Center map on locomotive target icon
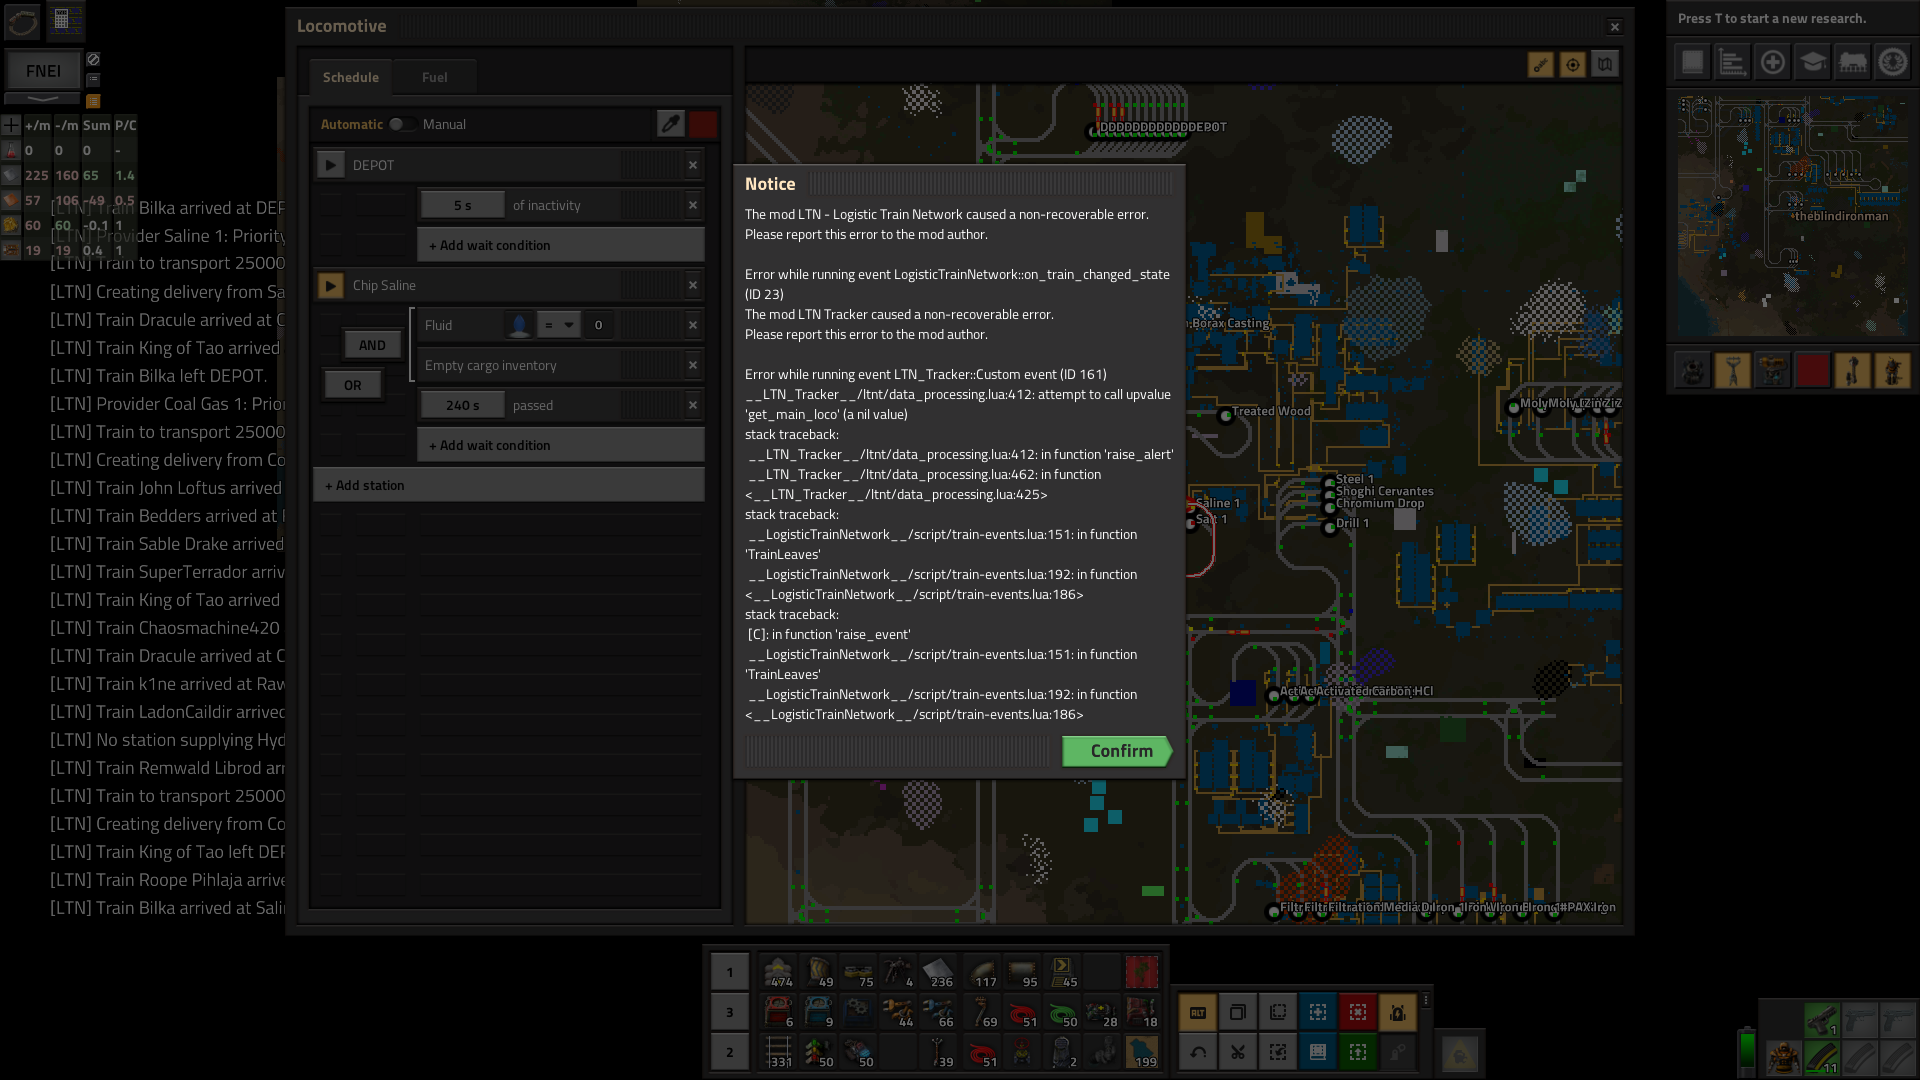The height and width of the screenshot is (1080, 1920). click(1572, 65)
